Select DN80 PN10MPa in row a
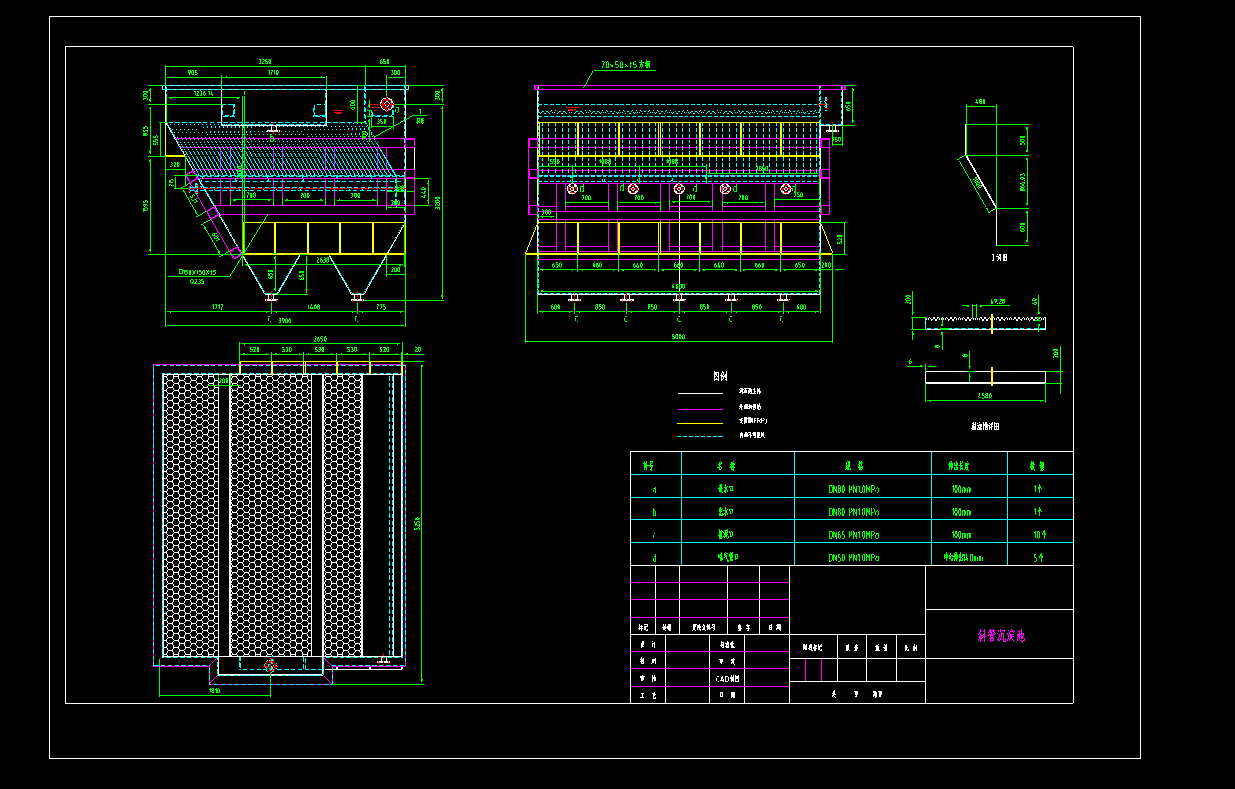The height and width of the screenshot is (789, 1235). click(855, 490)
